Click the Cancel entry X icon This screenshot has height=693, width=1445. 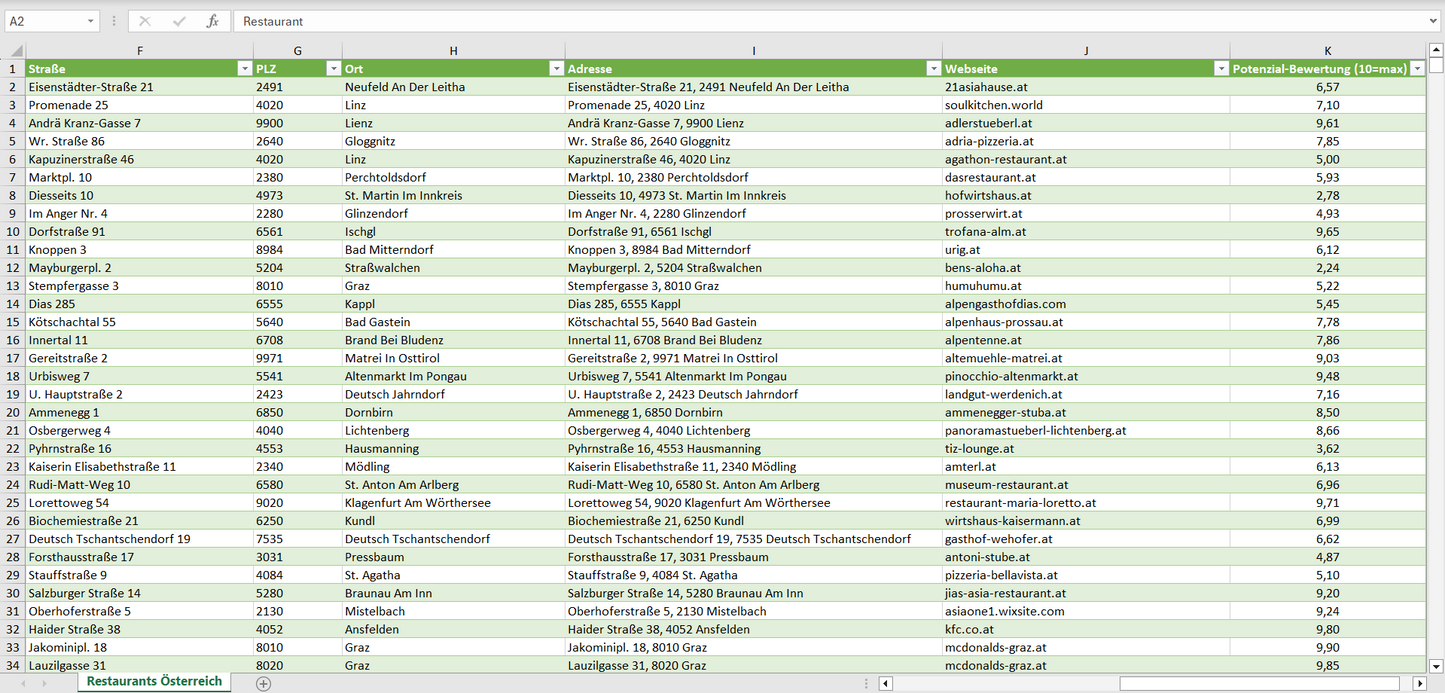145,21
